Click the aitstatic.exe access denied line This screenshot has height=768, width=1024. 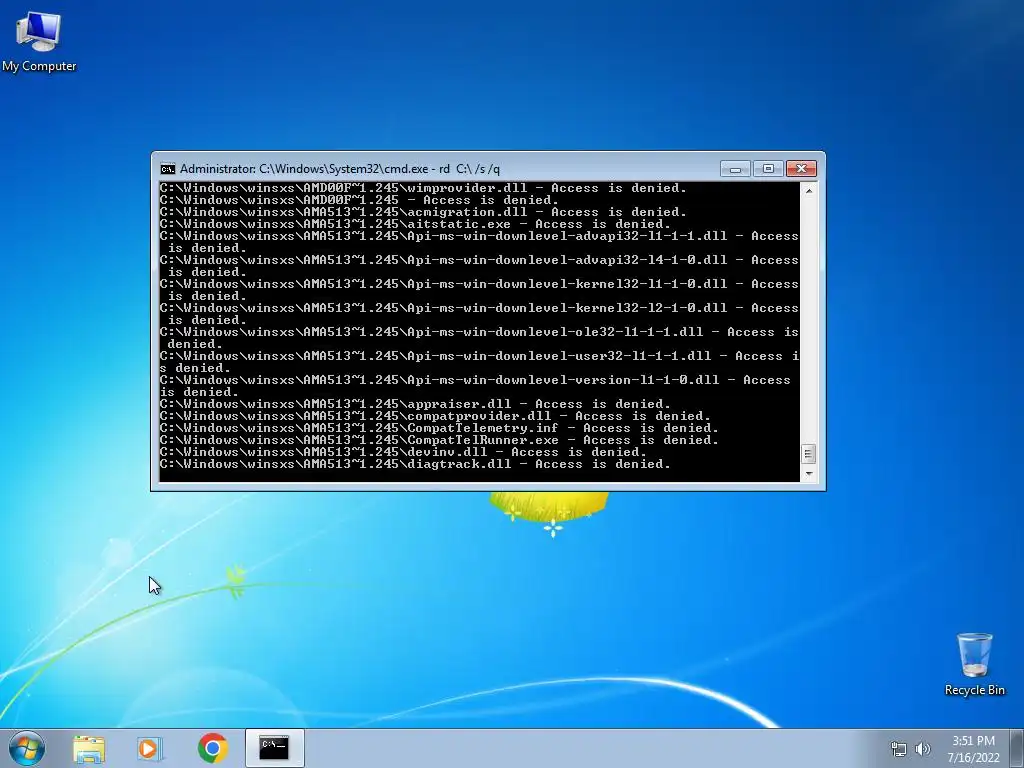(x=415, y=224)
